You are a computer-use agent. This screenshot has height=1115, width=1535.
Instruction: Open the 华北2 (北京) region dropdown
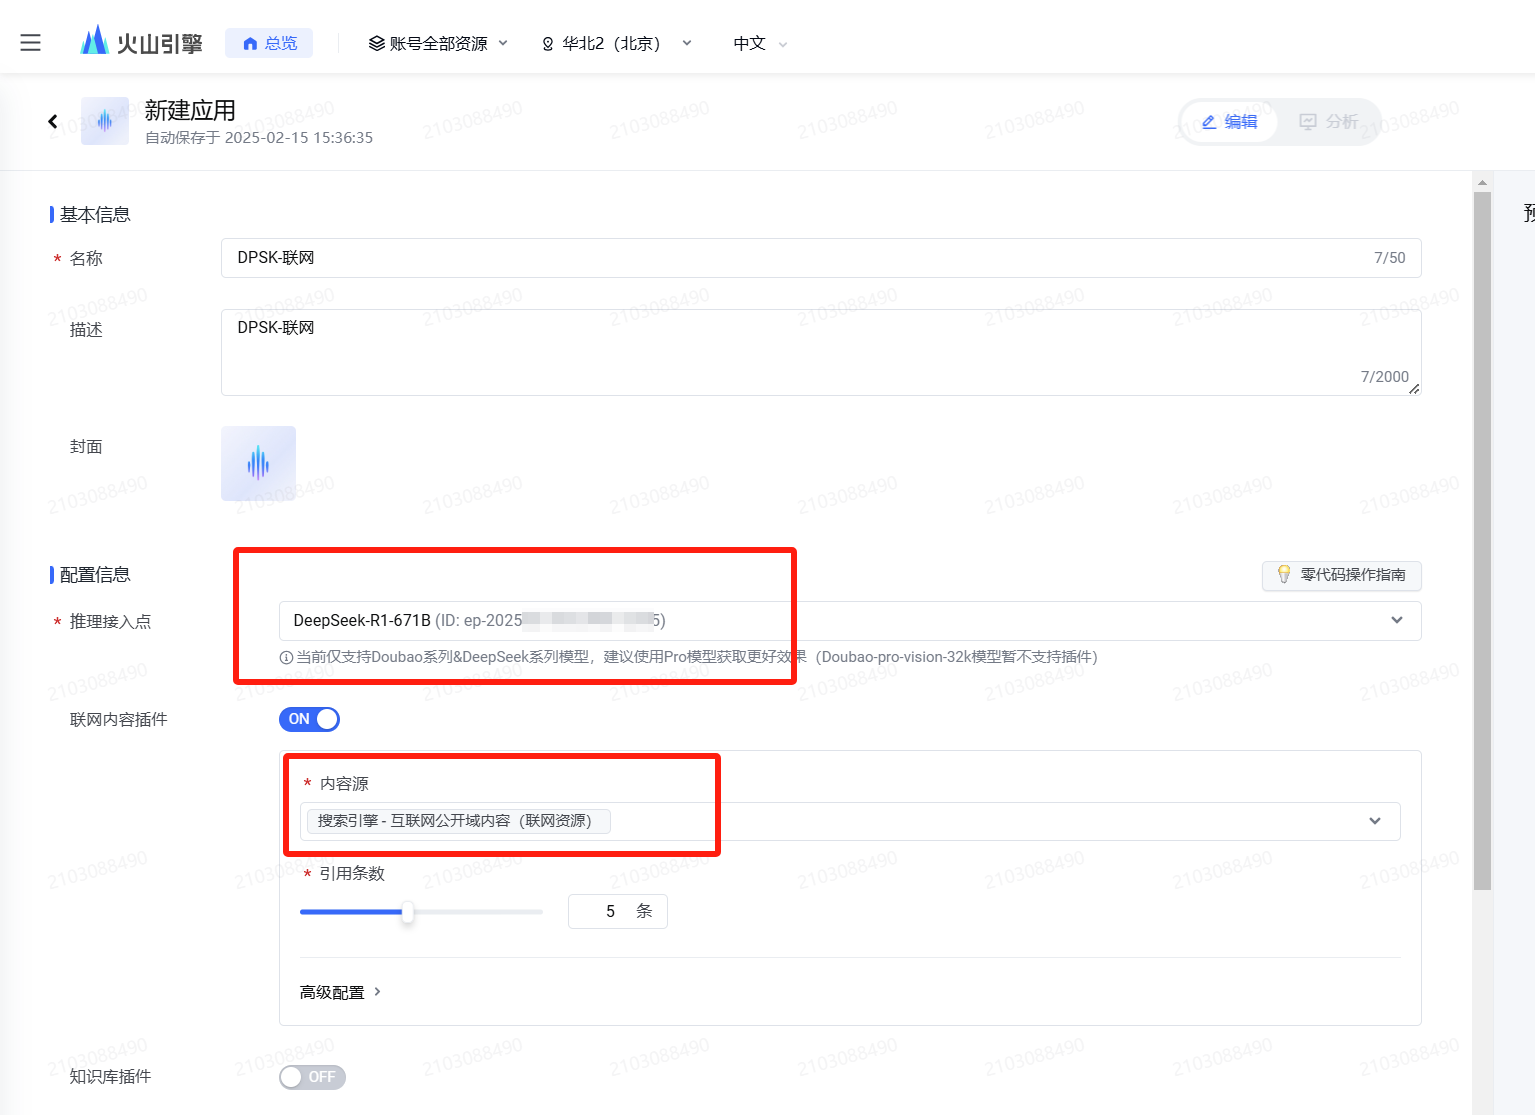pyautogui.click(x=616, y=43)
